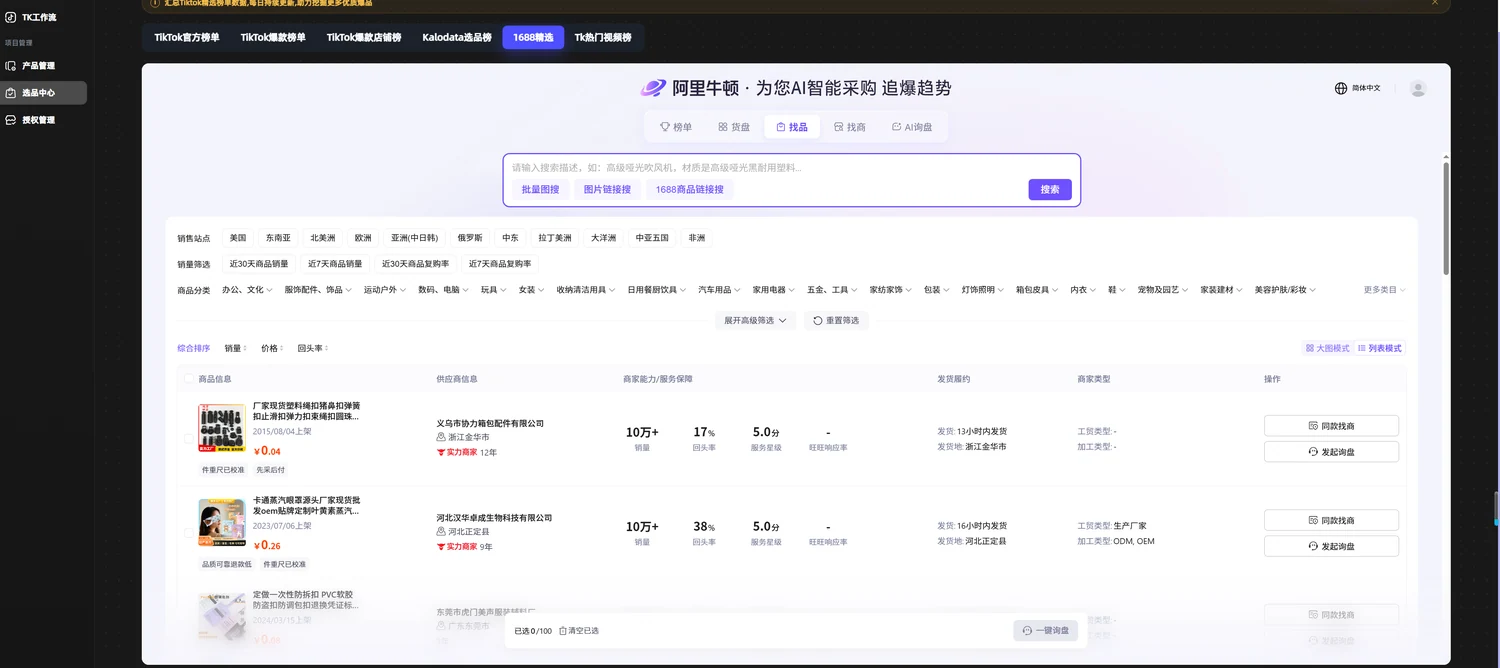Open TikTok官方榜单 tab

tap(187, 37)
